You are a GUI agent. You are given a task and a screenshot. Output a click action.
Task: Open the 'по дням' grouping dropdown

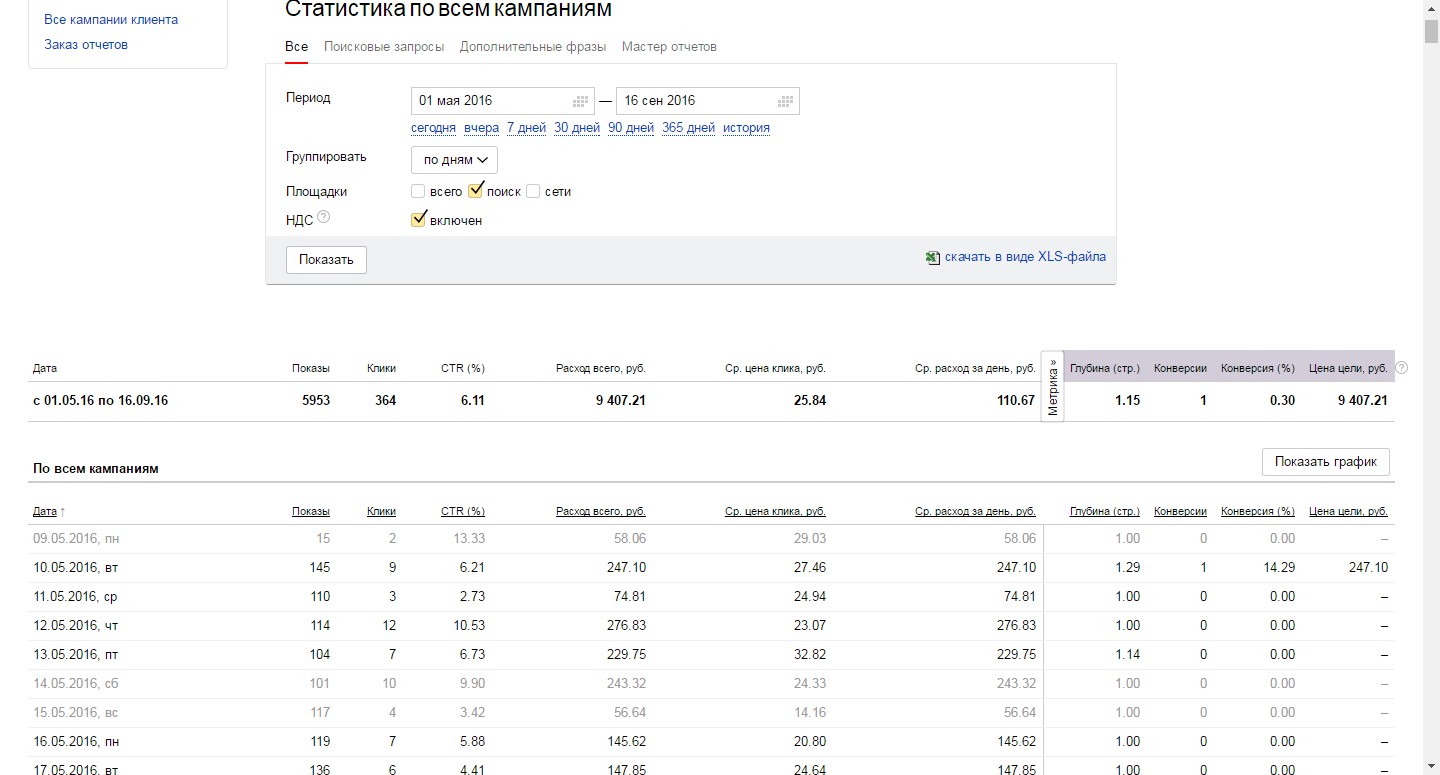pos(454,160)
